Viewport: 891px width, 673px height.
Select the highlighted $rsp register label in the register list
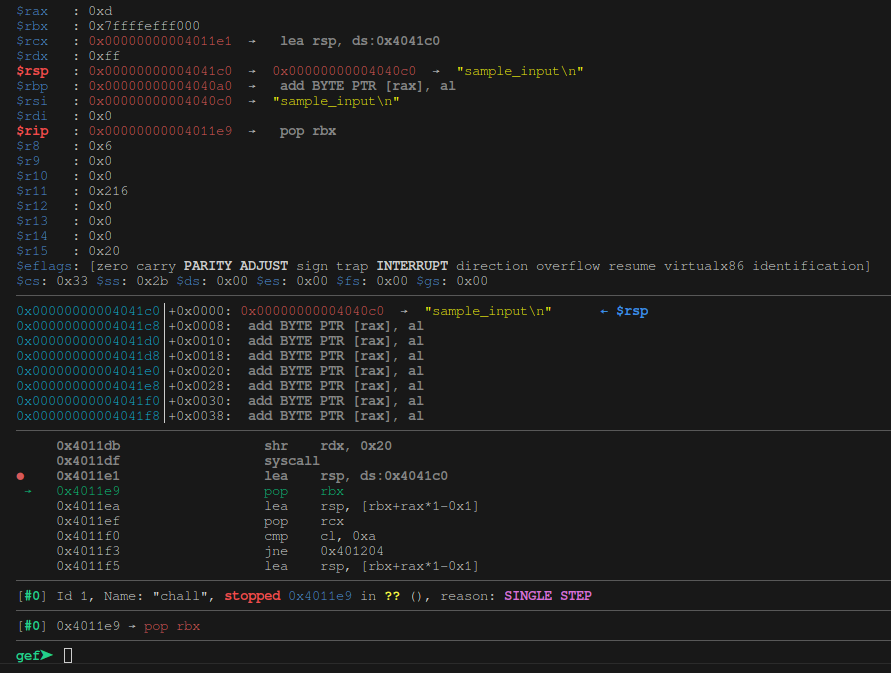tap(32, 71)
